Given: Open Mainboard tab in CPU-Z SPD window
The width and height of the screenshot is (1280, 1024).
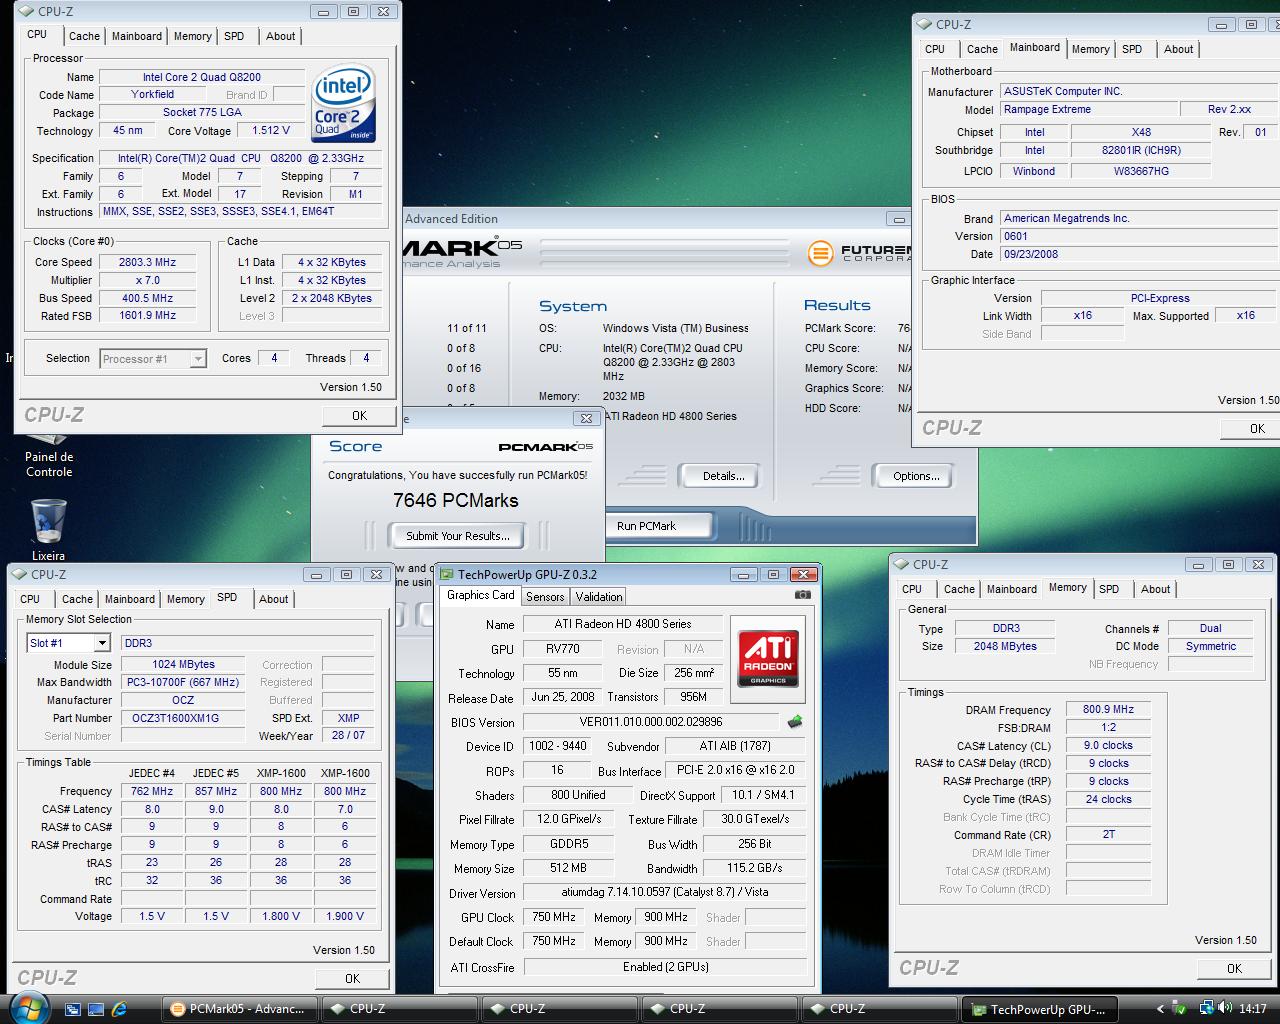Looking at the screenshot, I should point(130,599).
